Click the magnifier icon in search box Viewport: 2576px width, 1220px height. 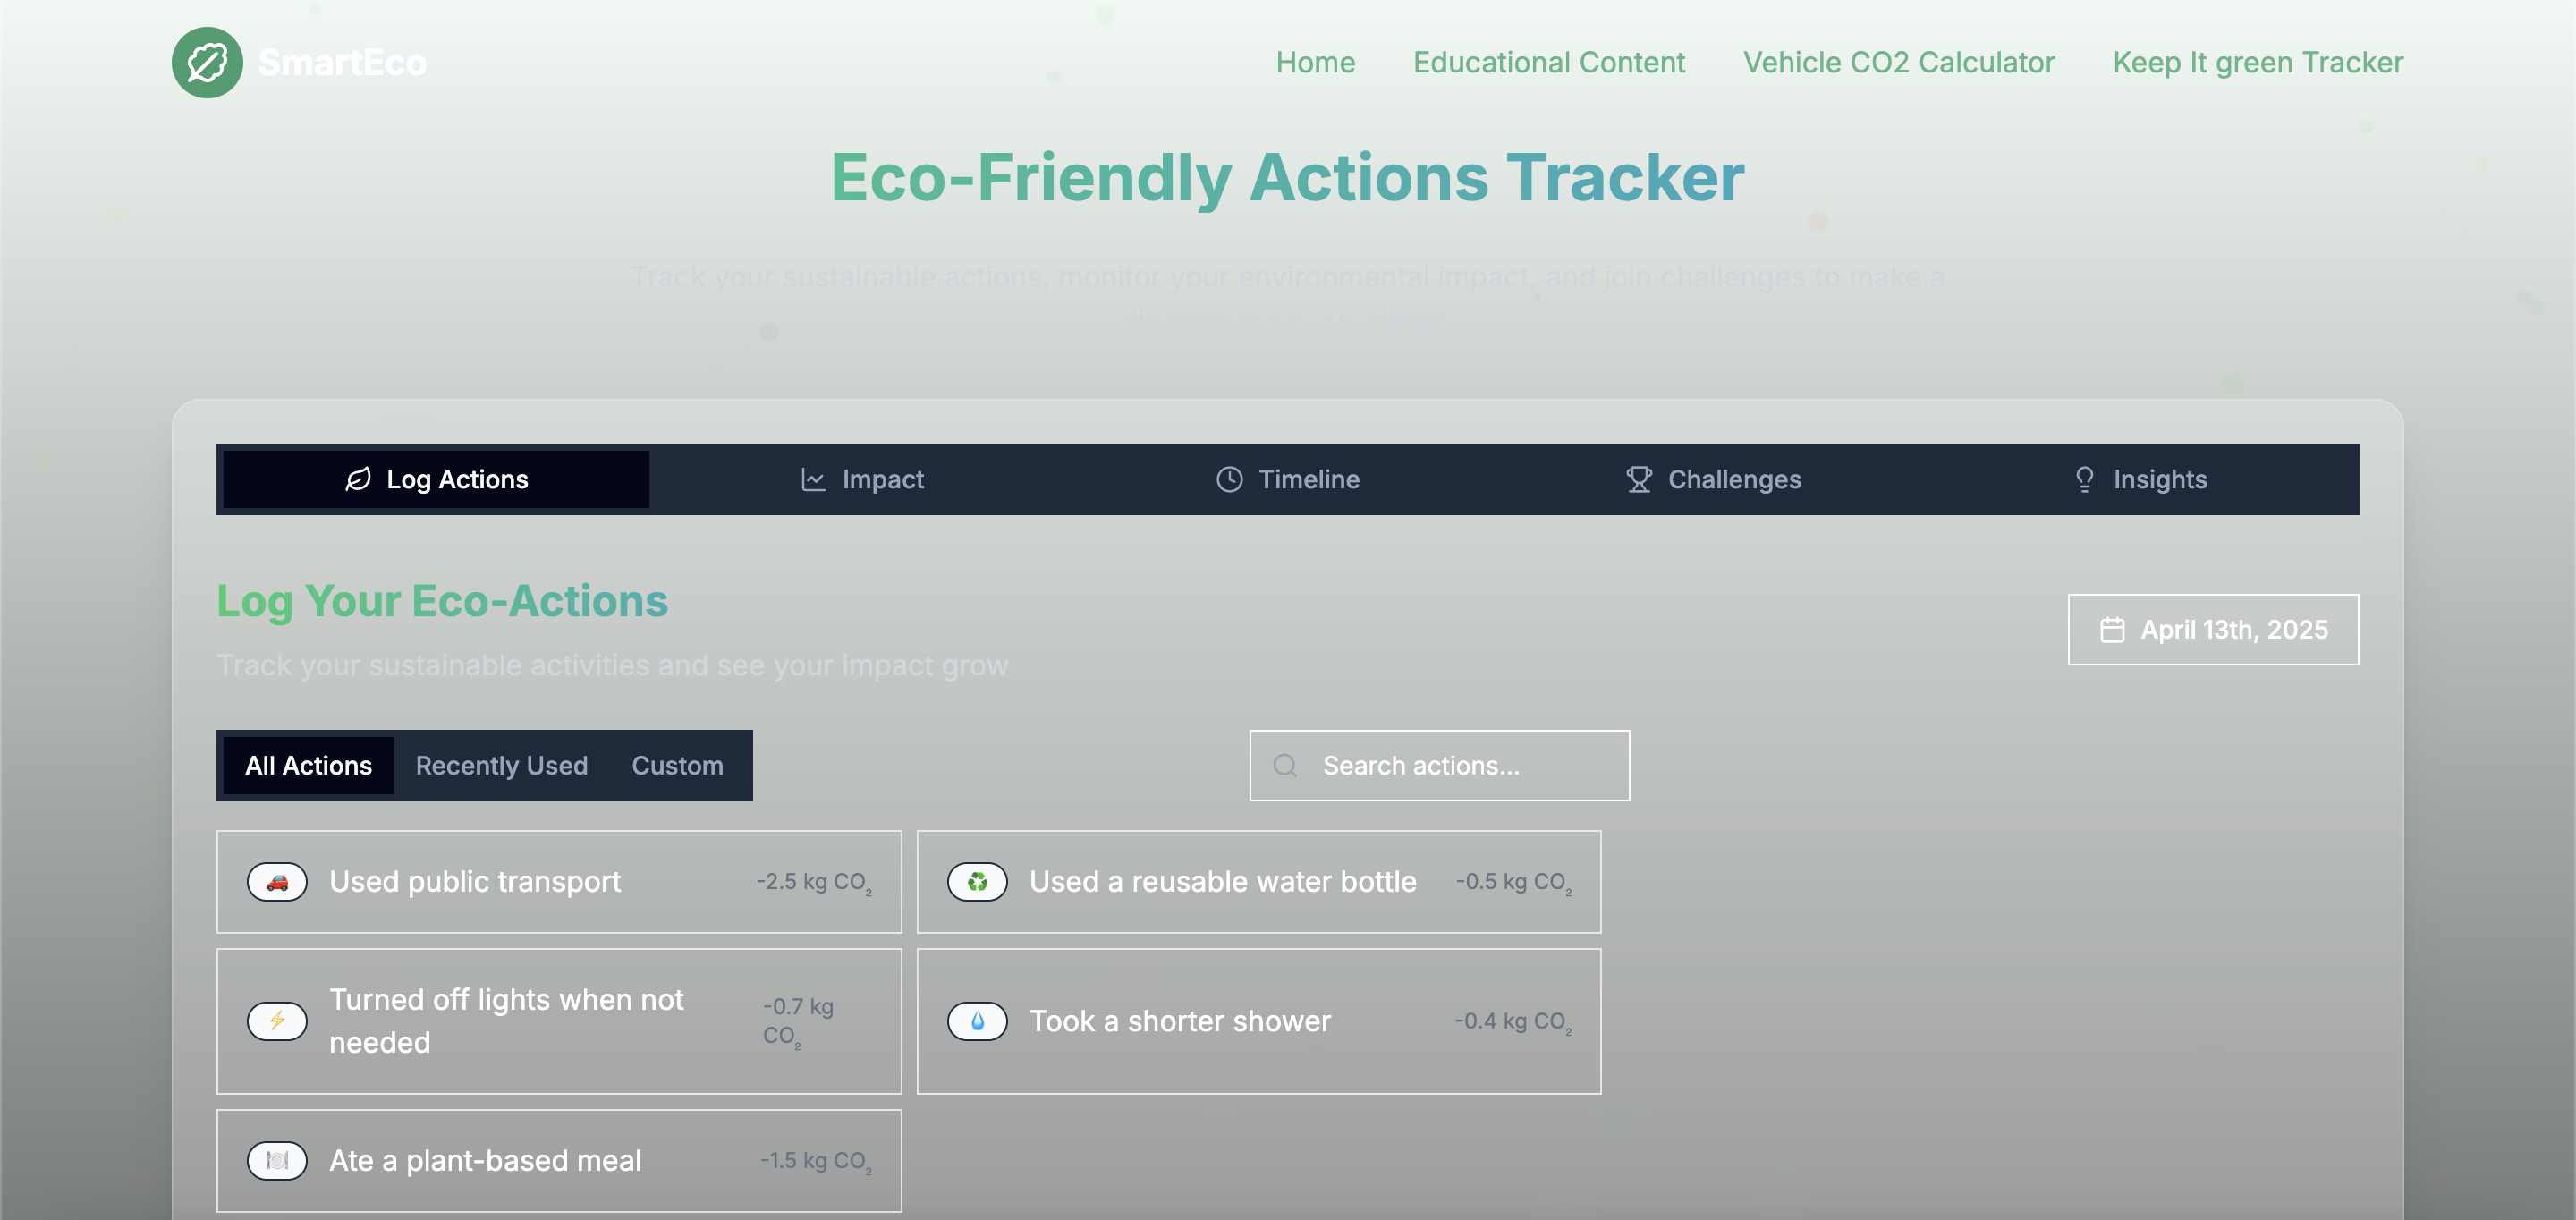[x=1285, y=766]
